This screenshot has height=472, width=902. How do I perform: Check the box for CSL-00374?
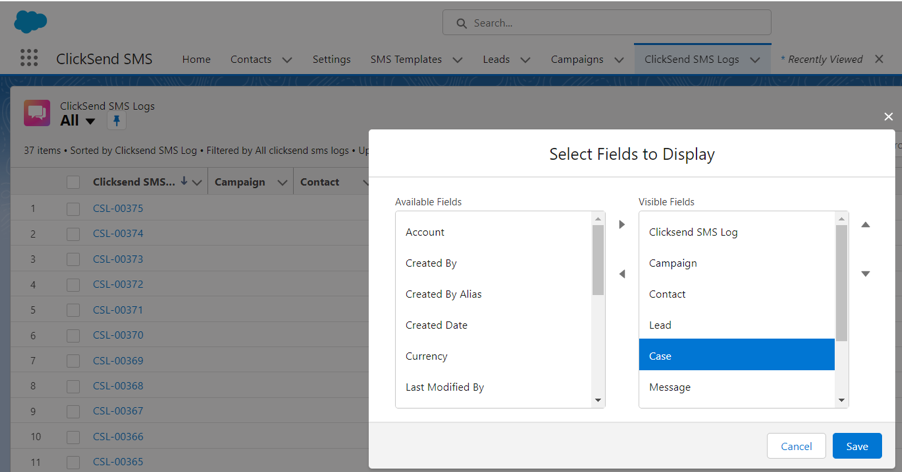tap(73, 234)
